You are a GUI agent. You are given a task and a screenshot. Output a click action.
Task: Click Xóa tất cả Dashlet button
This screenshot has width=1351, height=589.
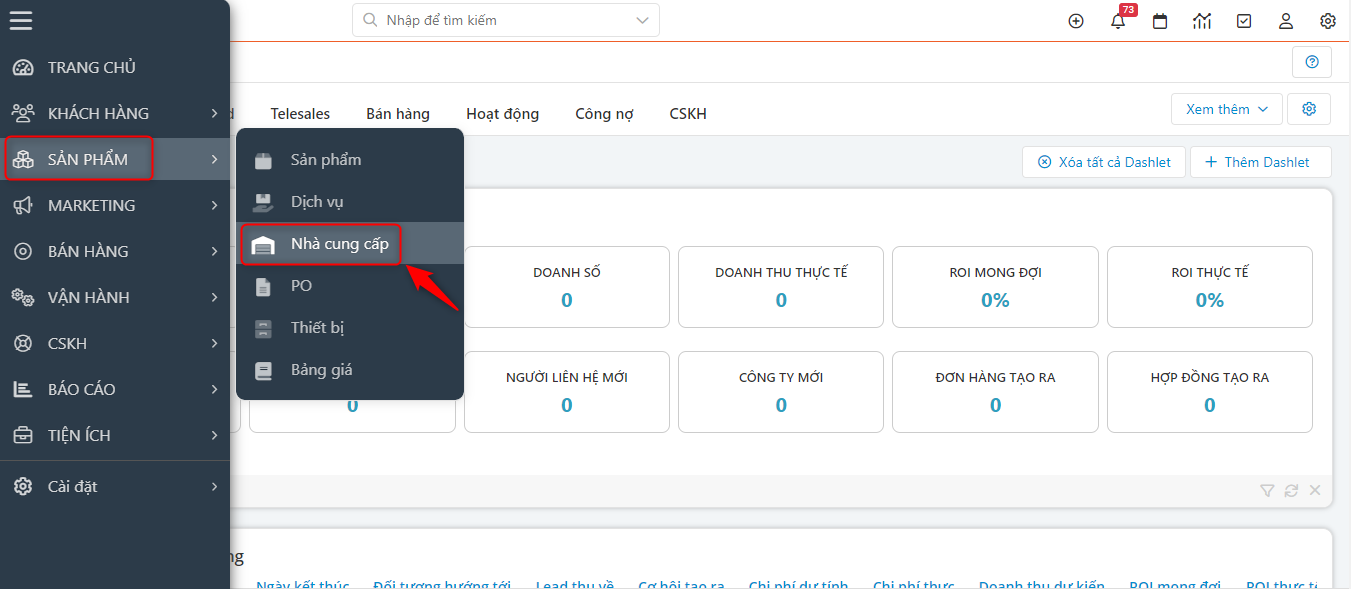tap(1104, 162)
